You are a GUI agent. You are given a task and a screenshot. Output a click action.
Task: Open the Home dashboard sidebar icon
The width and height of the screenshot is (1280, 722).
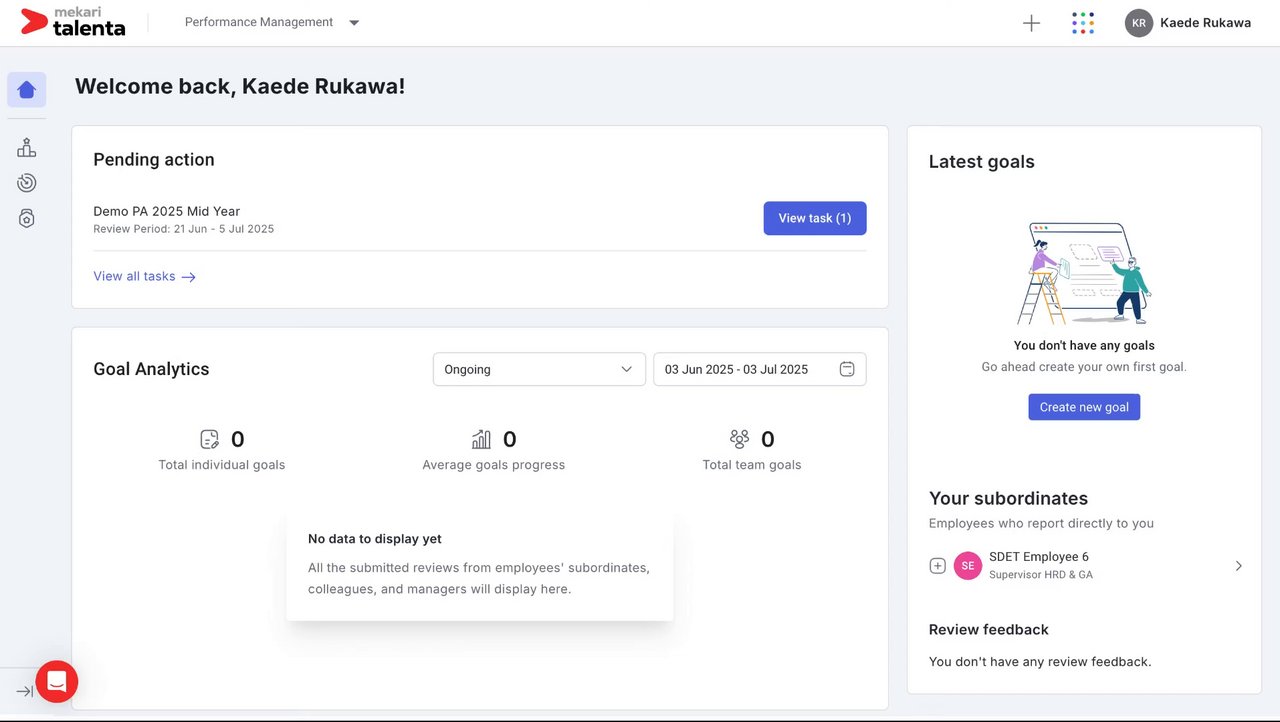coord(27,90)
